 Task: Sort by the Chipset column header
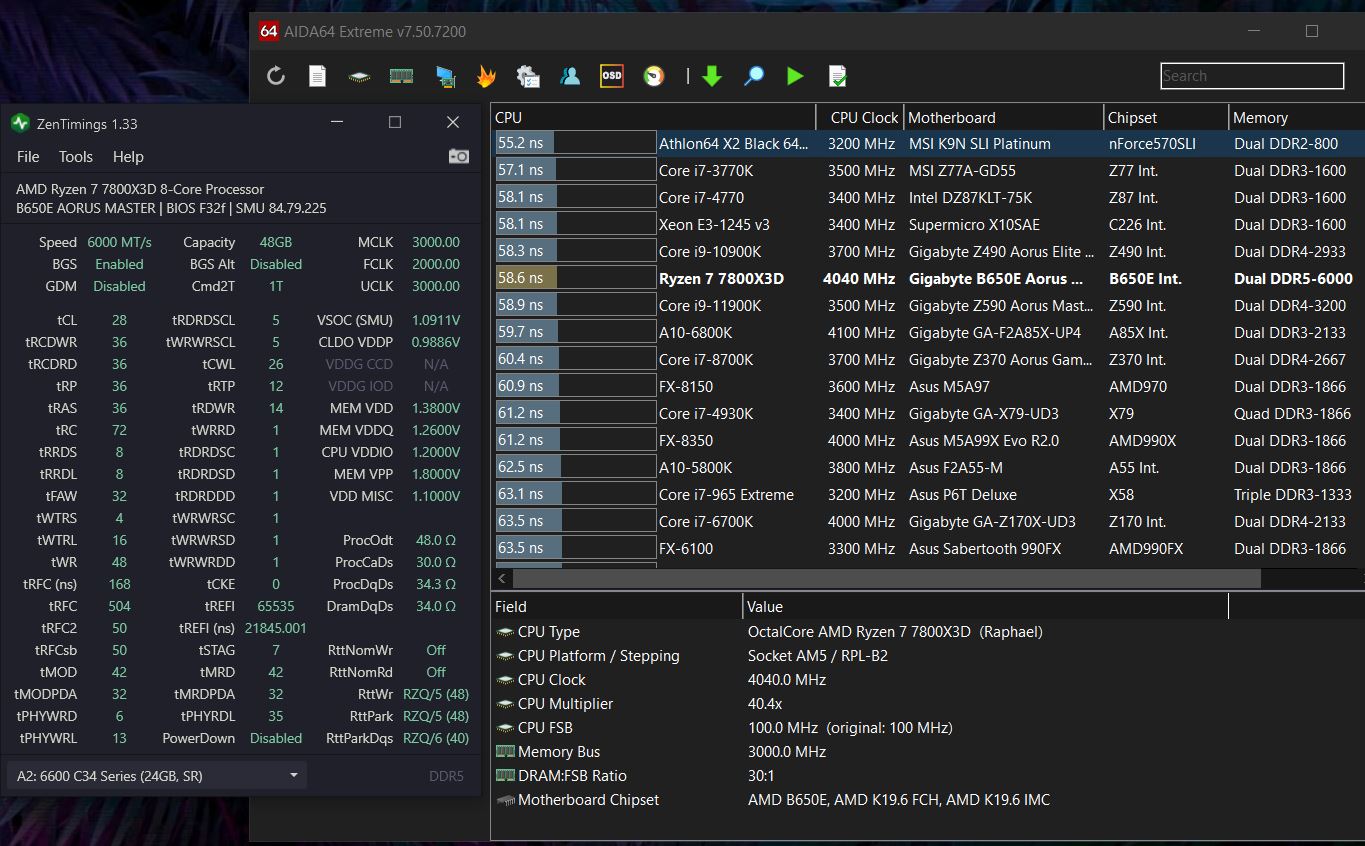pos(1166,117)
